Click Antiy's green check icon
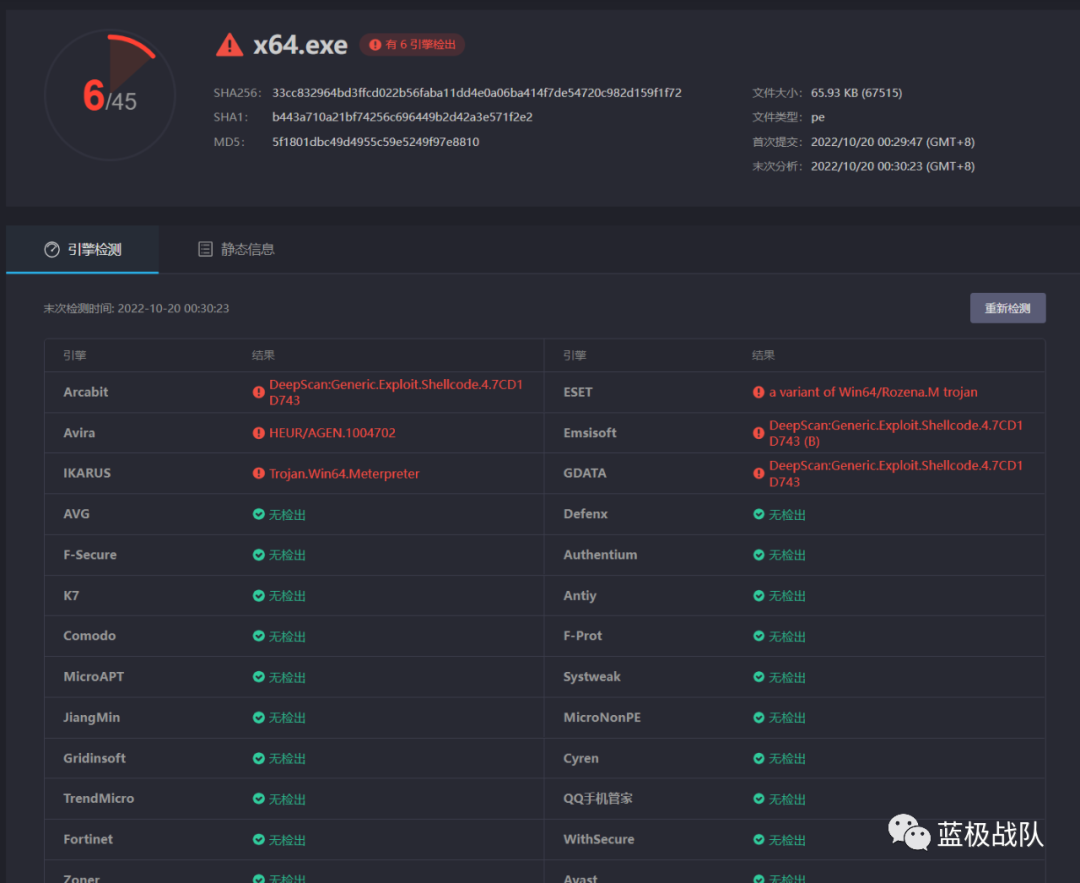 point(758,595)
